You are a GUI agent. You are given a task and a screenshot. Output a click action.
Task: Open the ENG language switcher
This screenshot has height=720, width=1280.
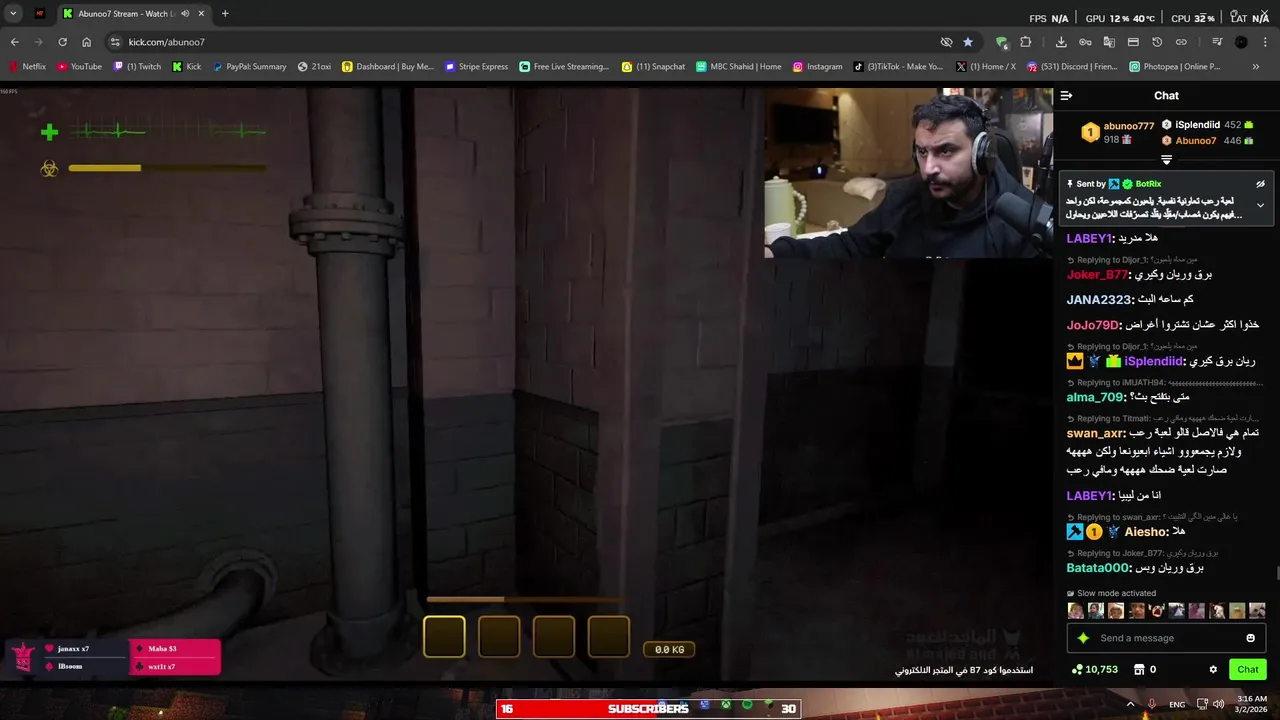pos(1177,704)
